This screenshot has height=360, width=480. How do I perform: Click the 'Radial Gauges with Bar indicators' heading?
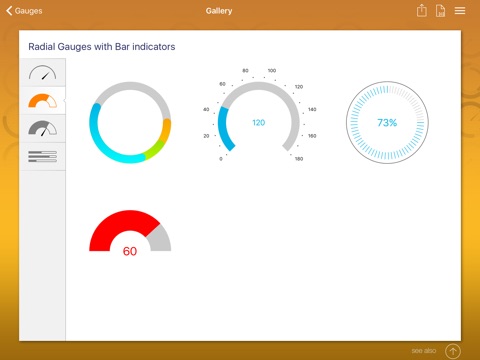pos(102,47)
